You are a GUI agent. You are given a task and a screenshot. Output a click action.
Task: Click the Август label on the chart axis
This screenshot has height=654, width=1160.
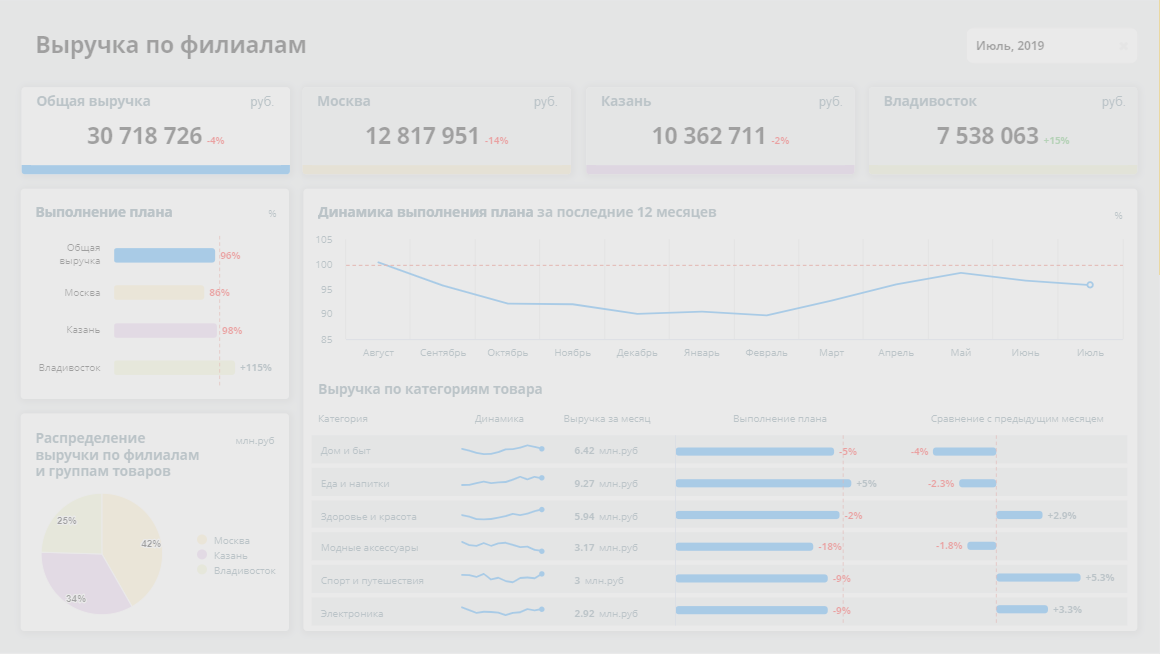381,352
